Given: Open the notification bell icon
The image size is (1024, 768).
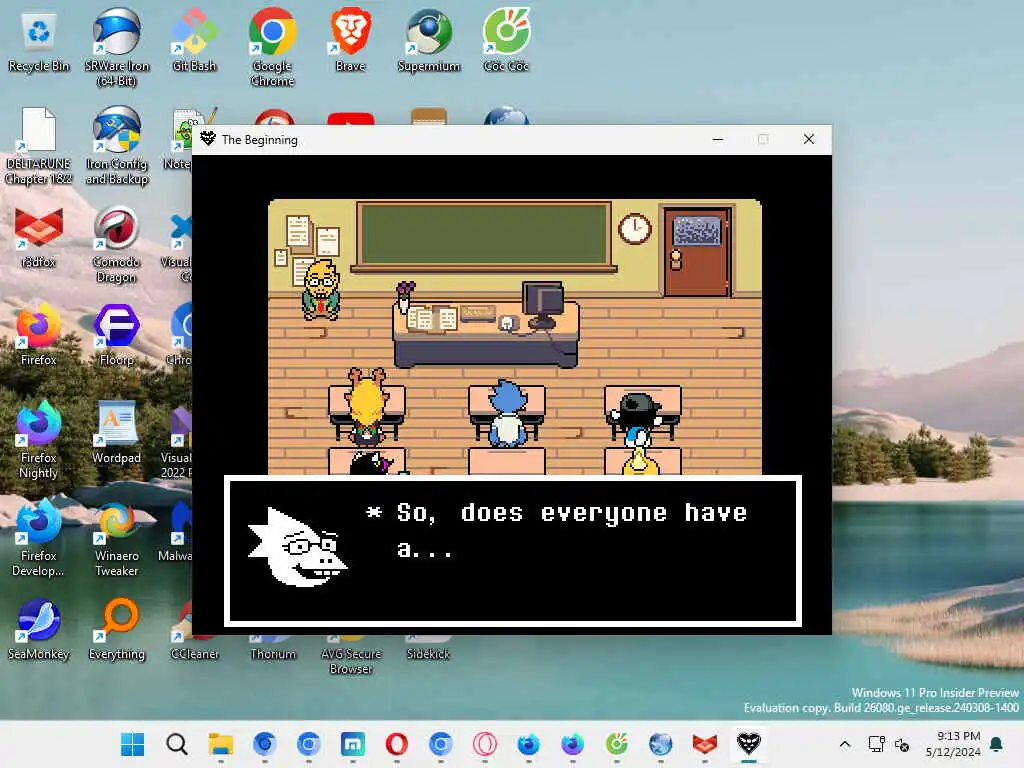Looking at the screenshot, I should 996,744.
